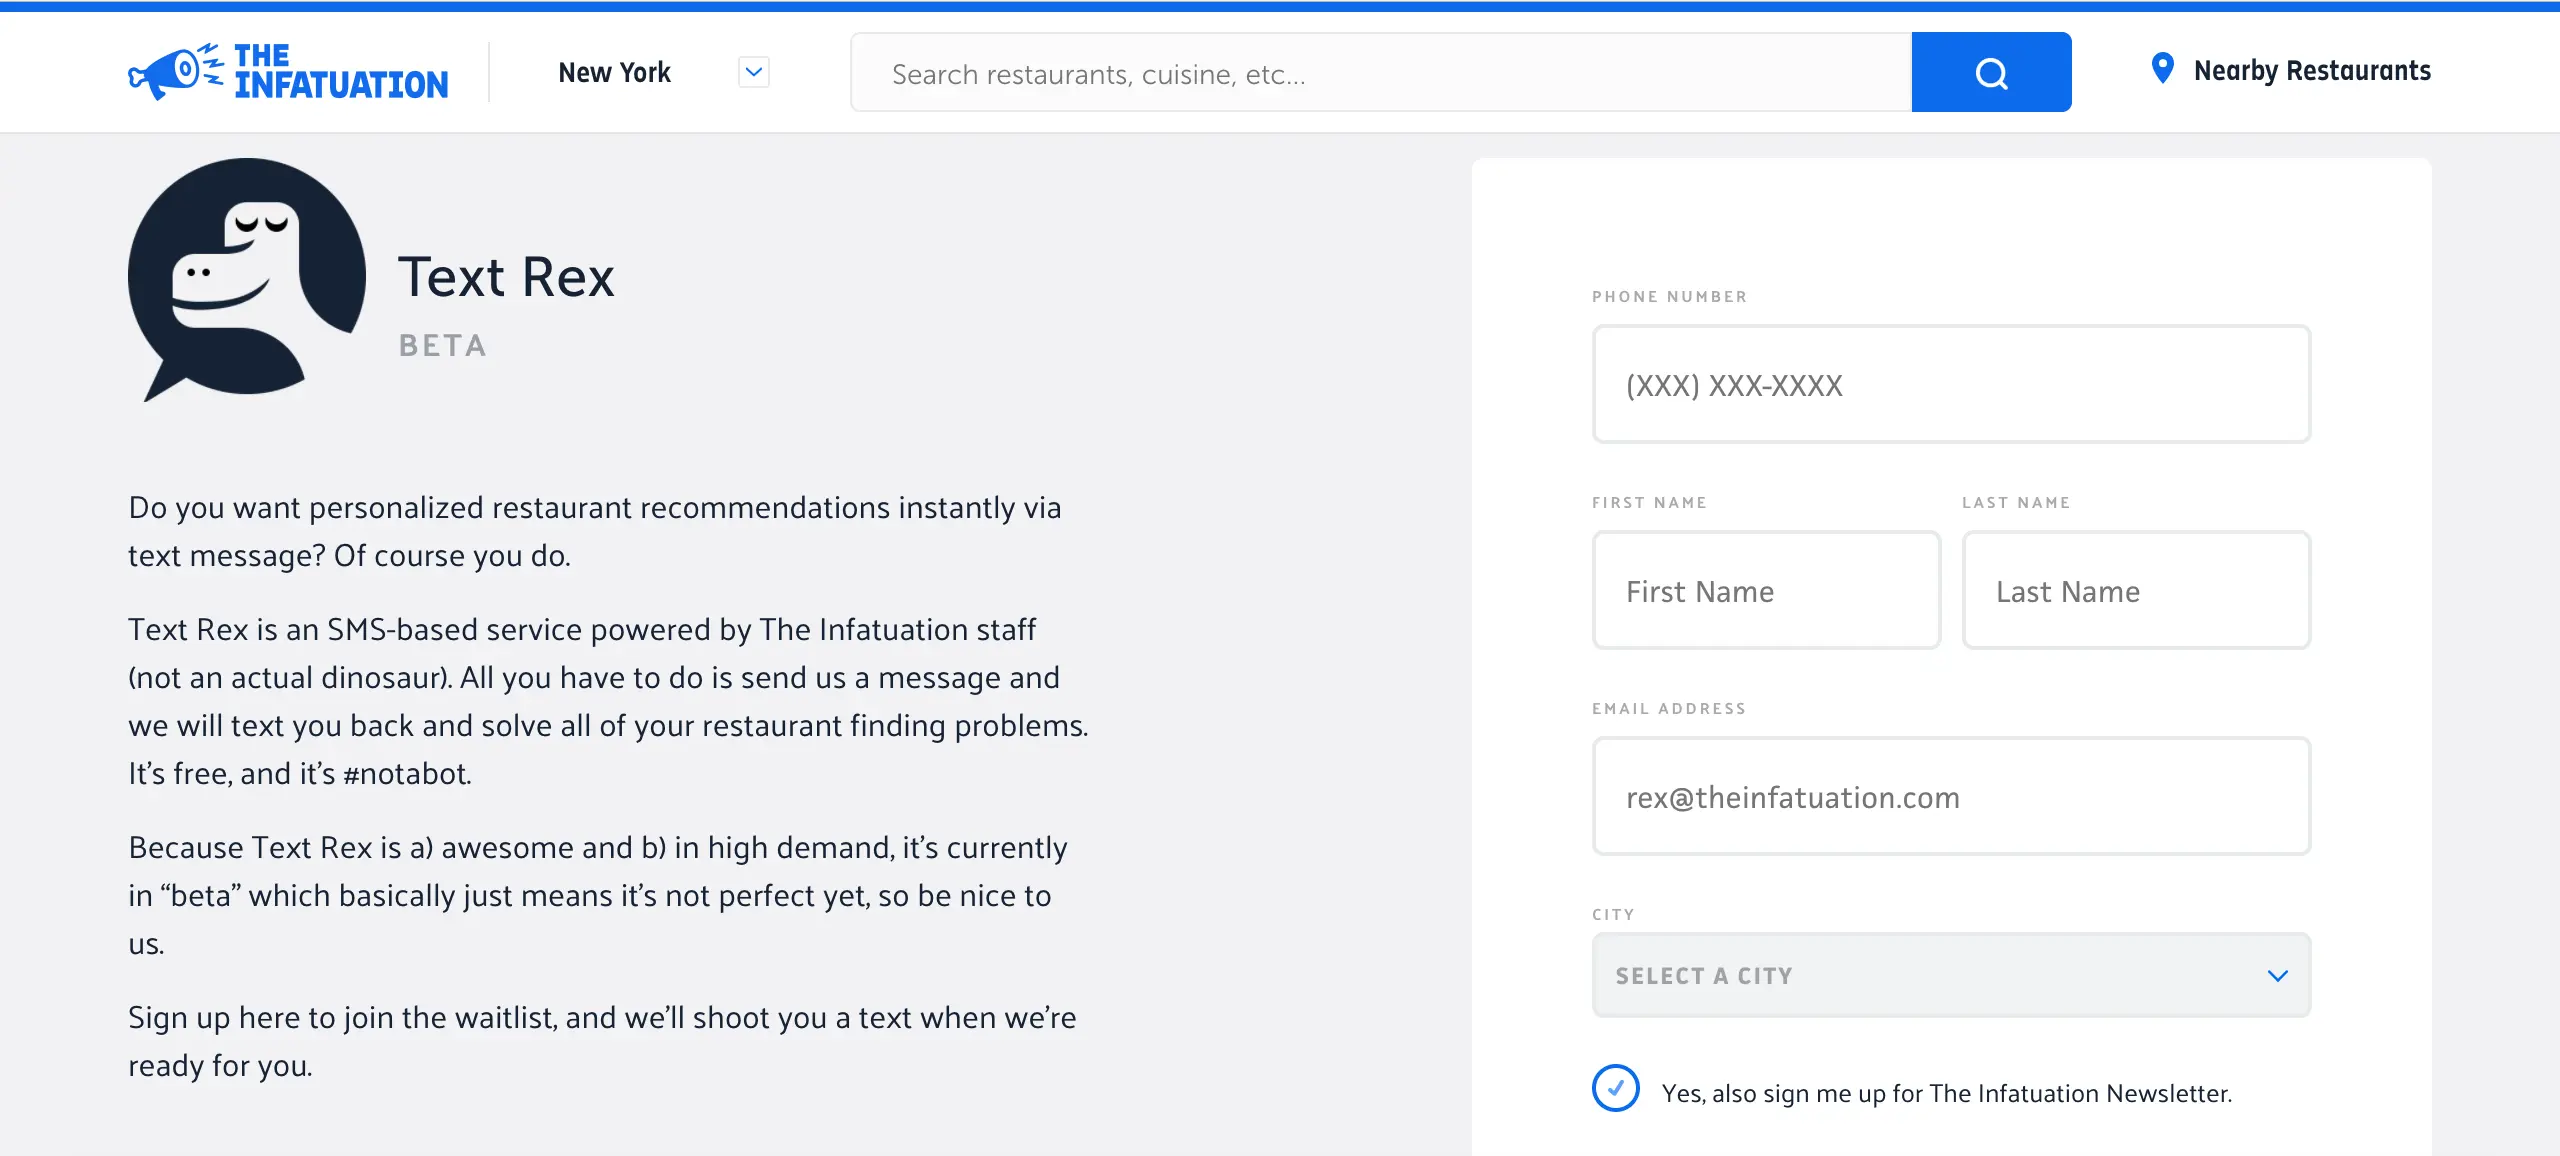Click the Text Rex dinosaur logo

pyautogui.click(x=247, y=279)
